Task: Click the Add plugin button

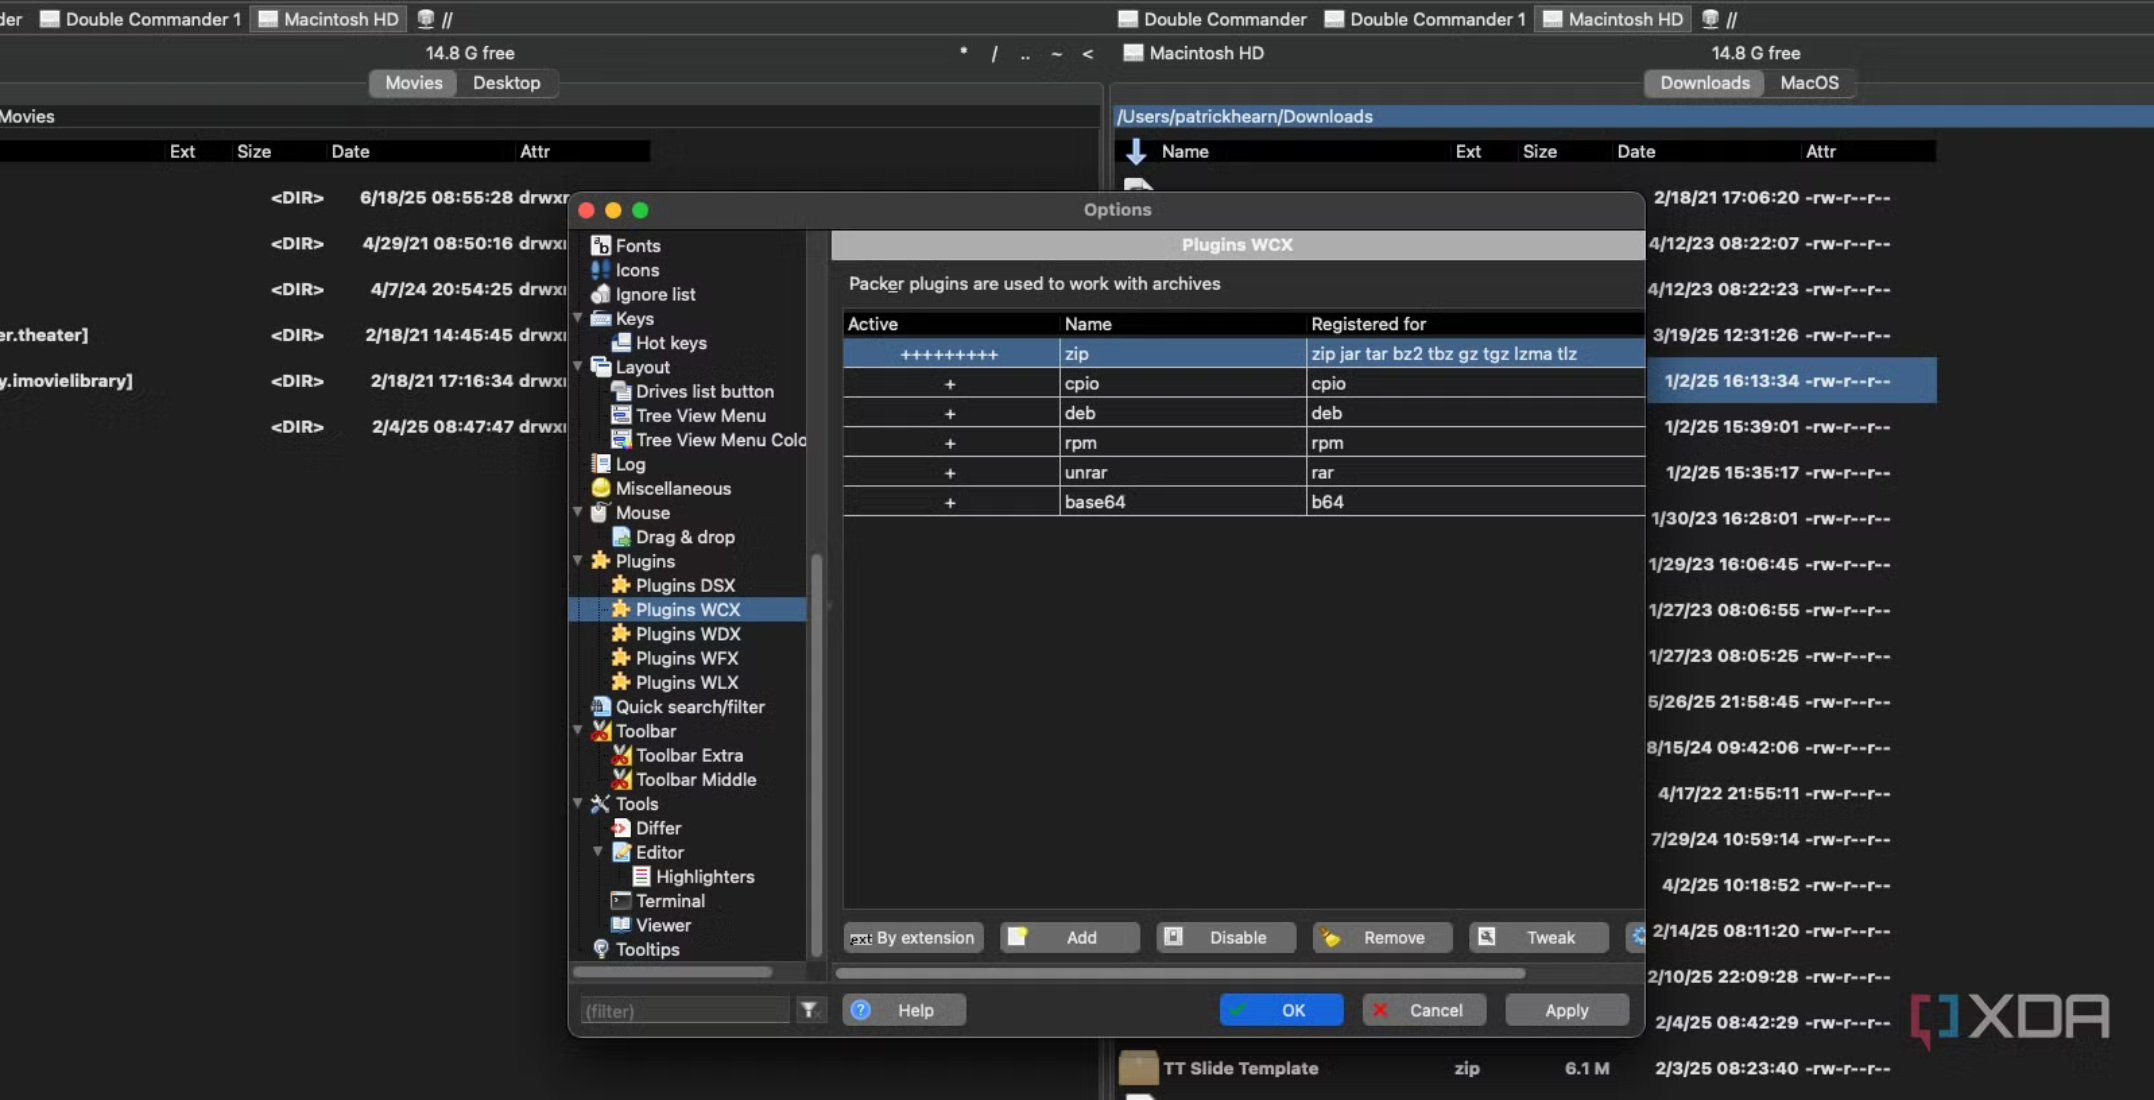Action: point(1070,938)
